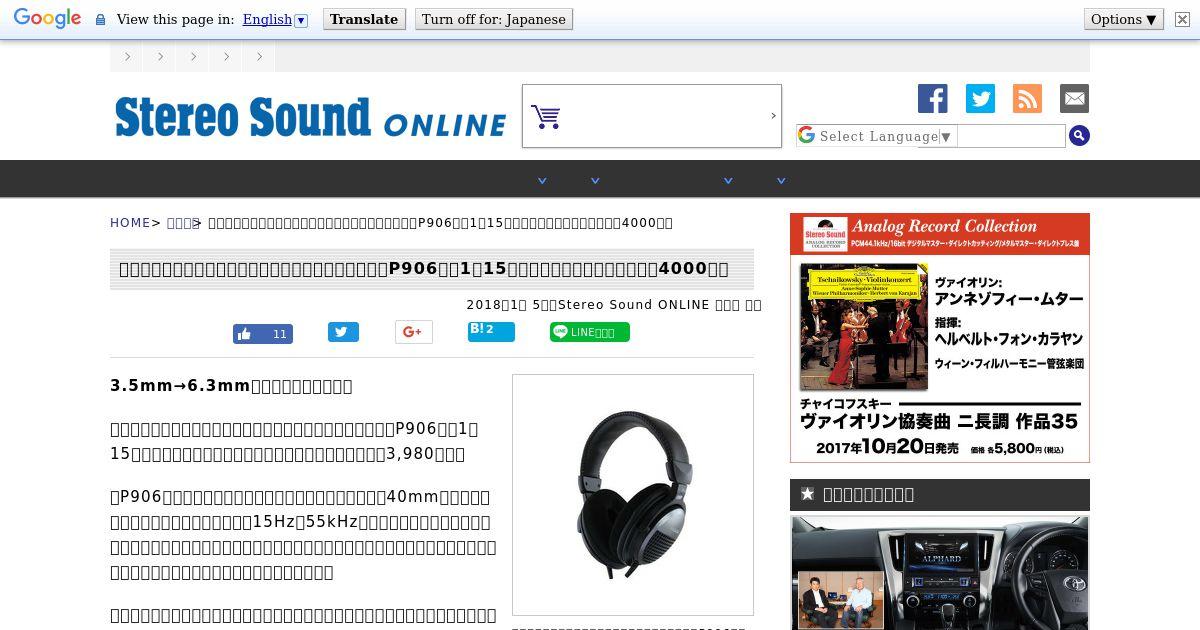Click Turn off for: Japanese button
Image resolution: width=1200 pixels, height=630 pixels.
494,19
